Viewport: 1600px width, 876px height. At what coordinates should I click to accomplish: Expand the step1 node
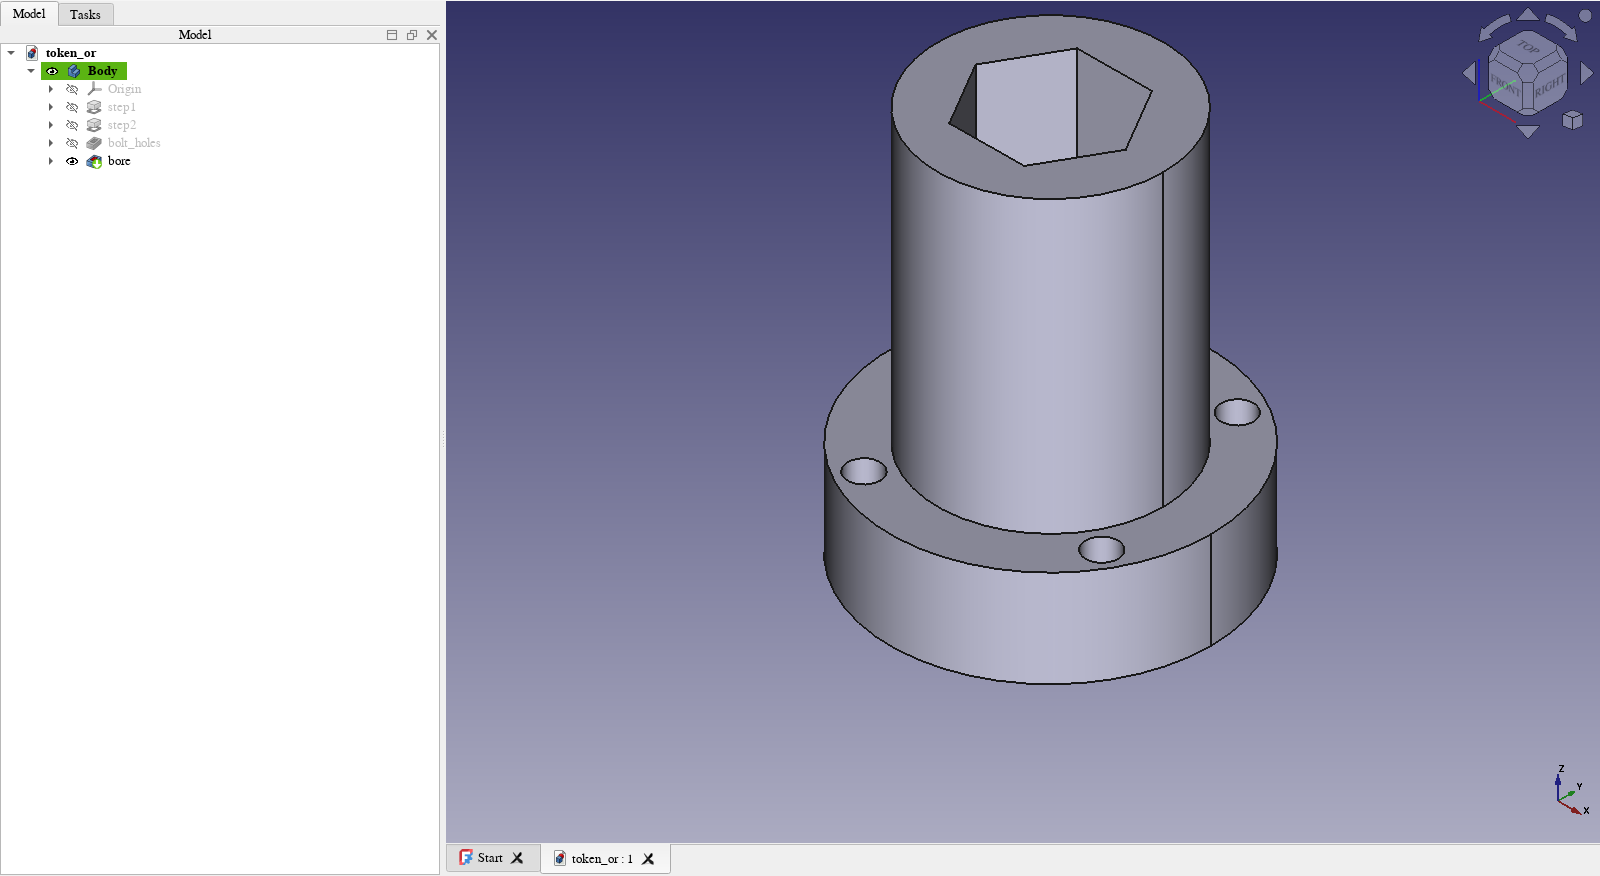point(51,107)
